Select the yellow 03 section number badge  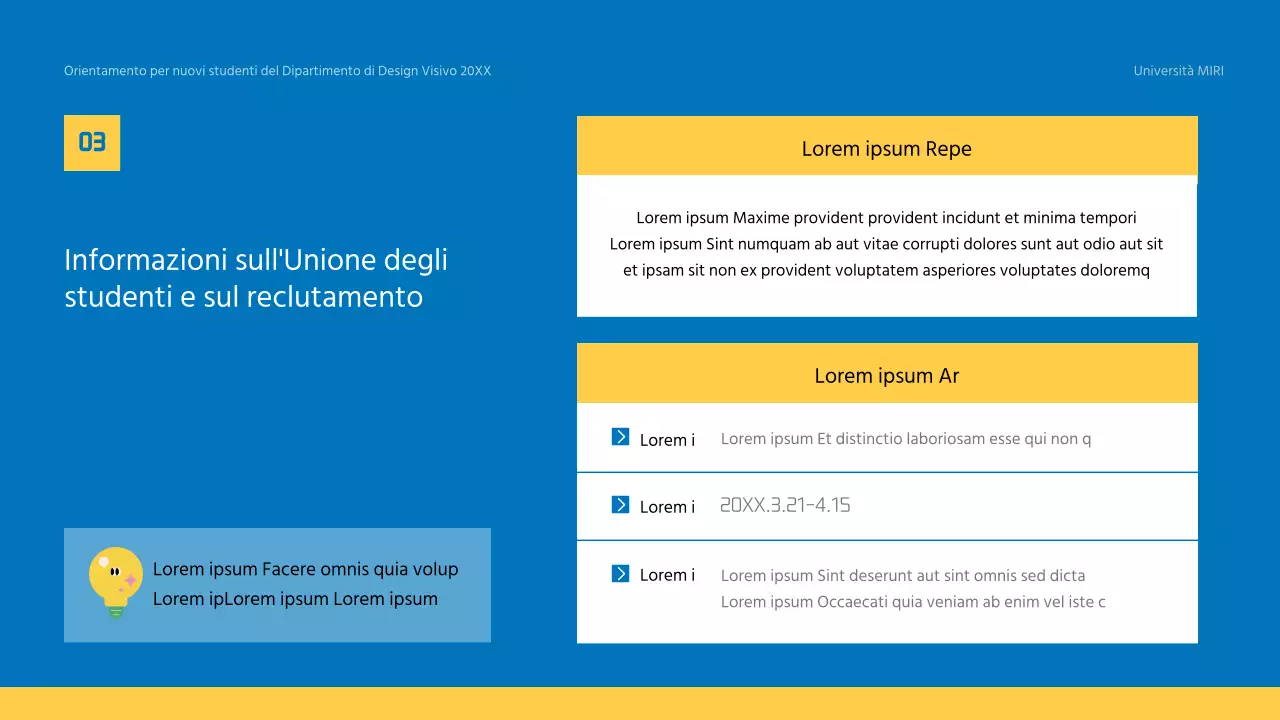click(x=92, y=142)
